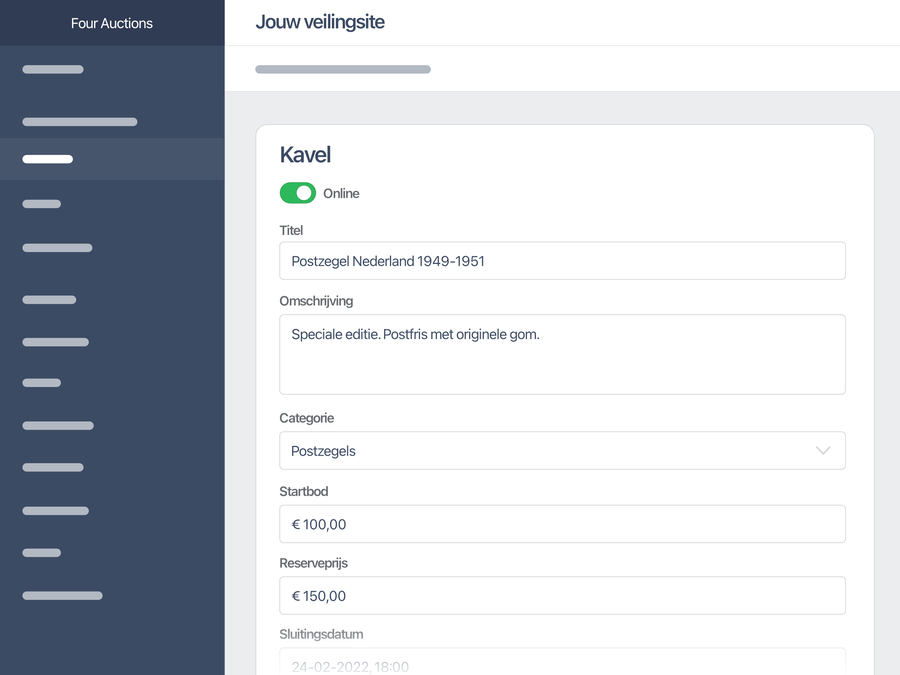Viewport: 900px width, 675px height.
Task: Select the Reserveprijs field showing € 150,00
Action: (562, 596)
